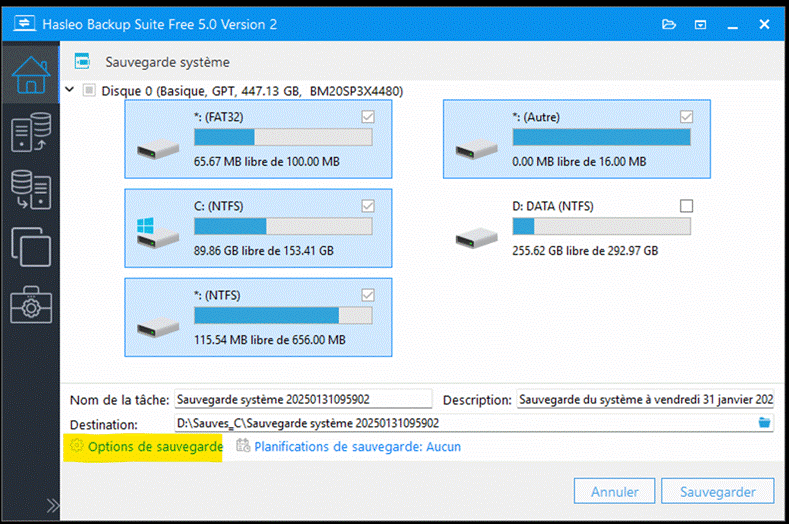Toggle the 656 MB NTFS partition checkbox
This screenshot has width=789, height=524.
pos(368,295)
